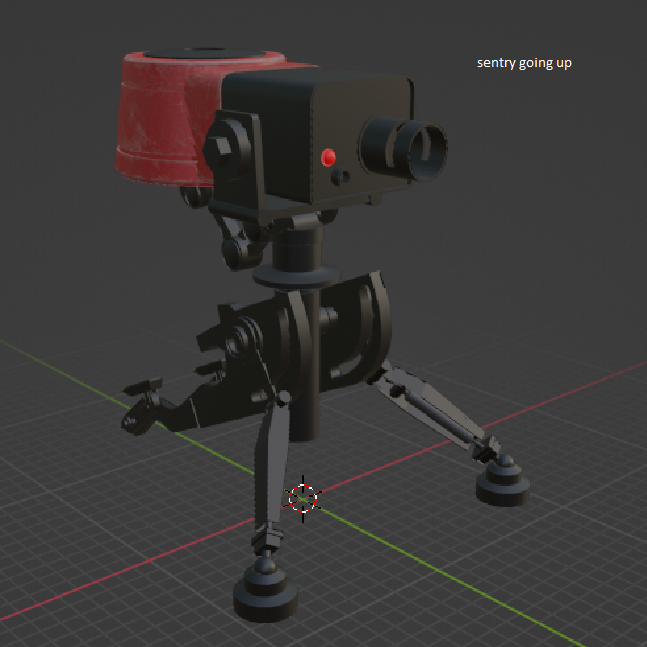Click the sentry's front lens barrel opening
Viewport: 647px width, 647px height.
click(424, 149)
